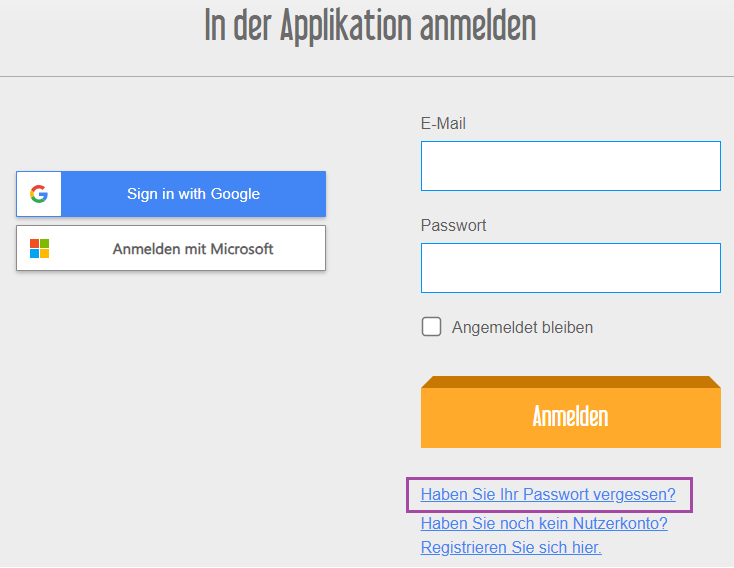Submit with the orange Anmelden button

coord(571,412)
